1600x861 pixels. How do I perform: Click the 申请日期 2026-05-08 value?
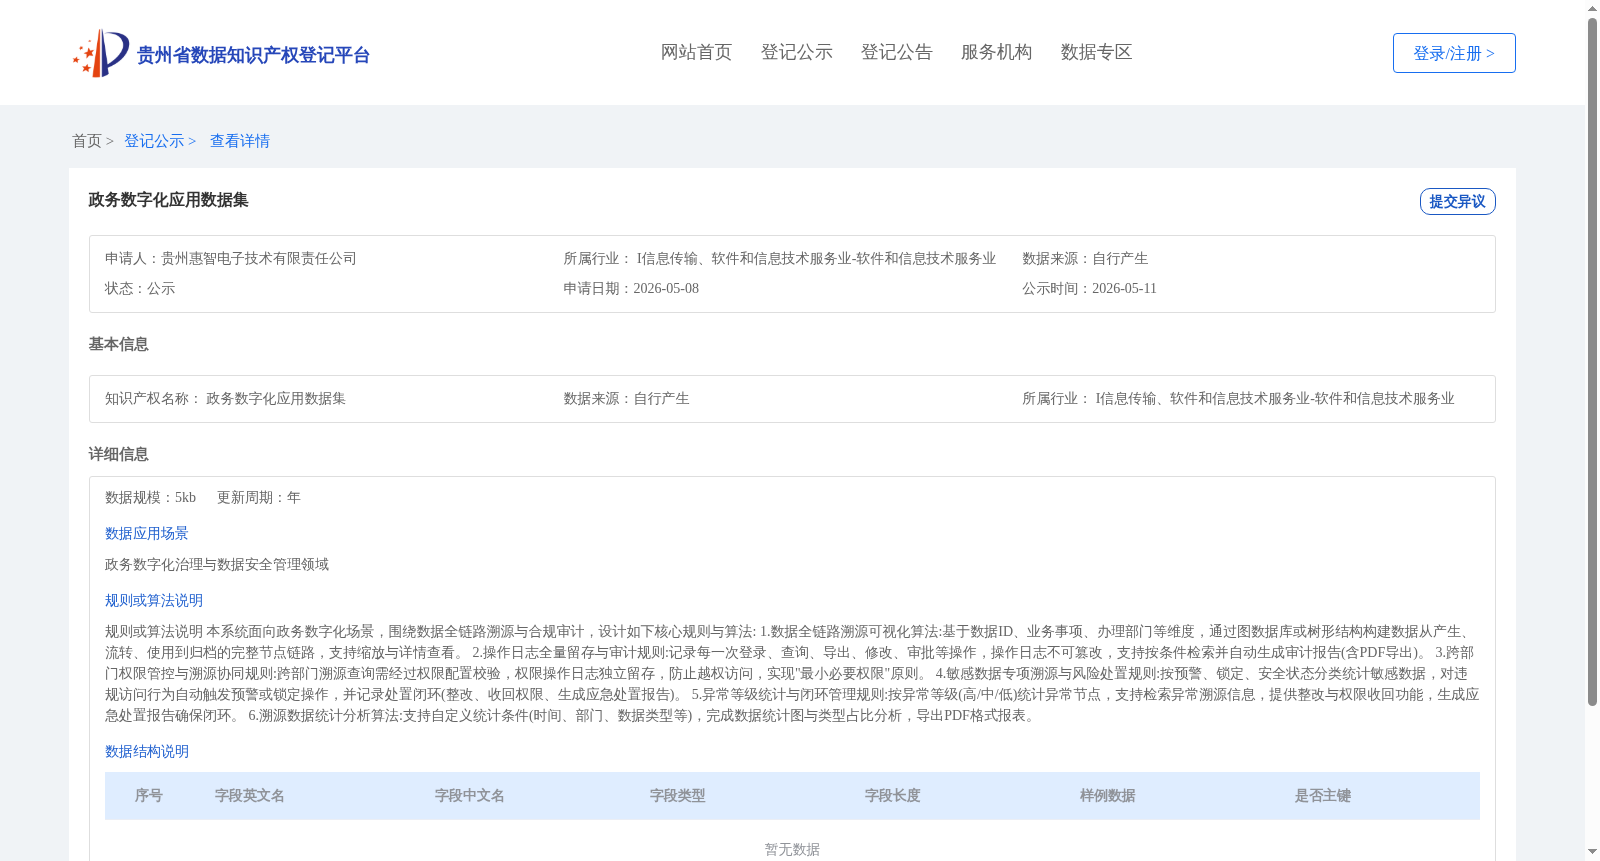(x=666, y=288)
